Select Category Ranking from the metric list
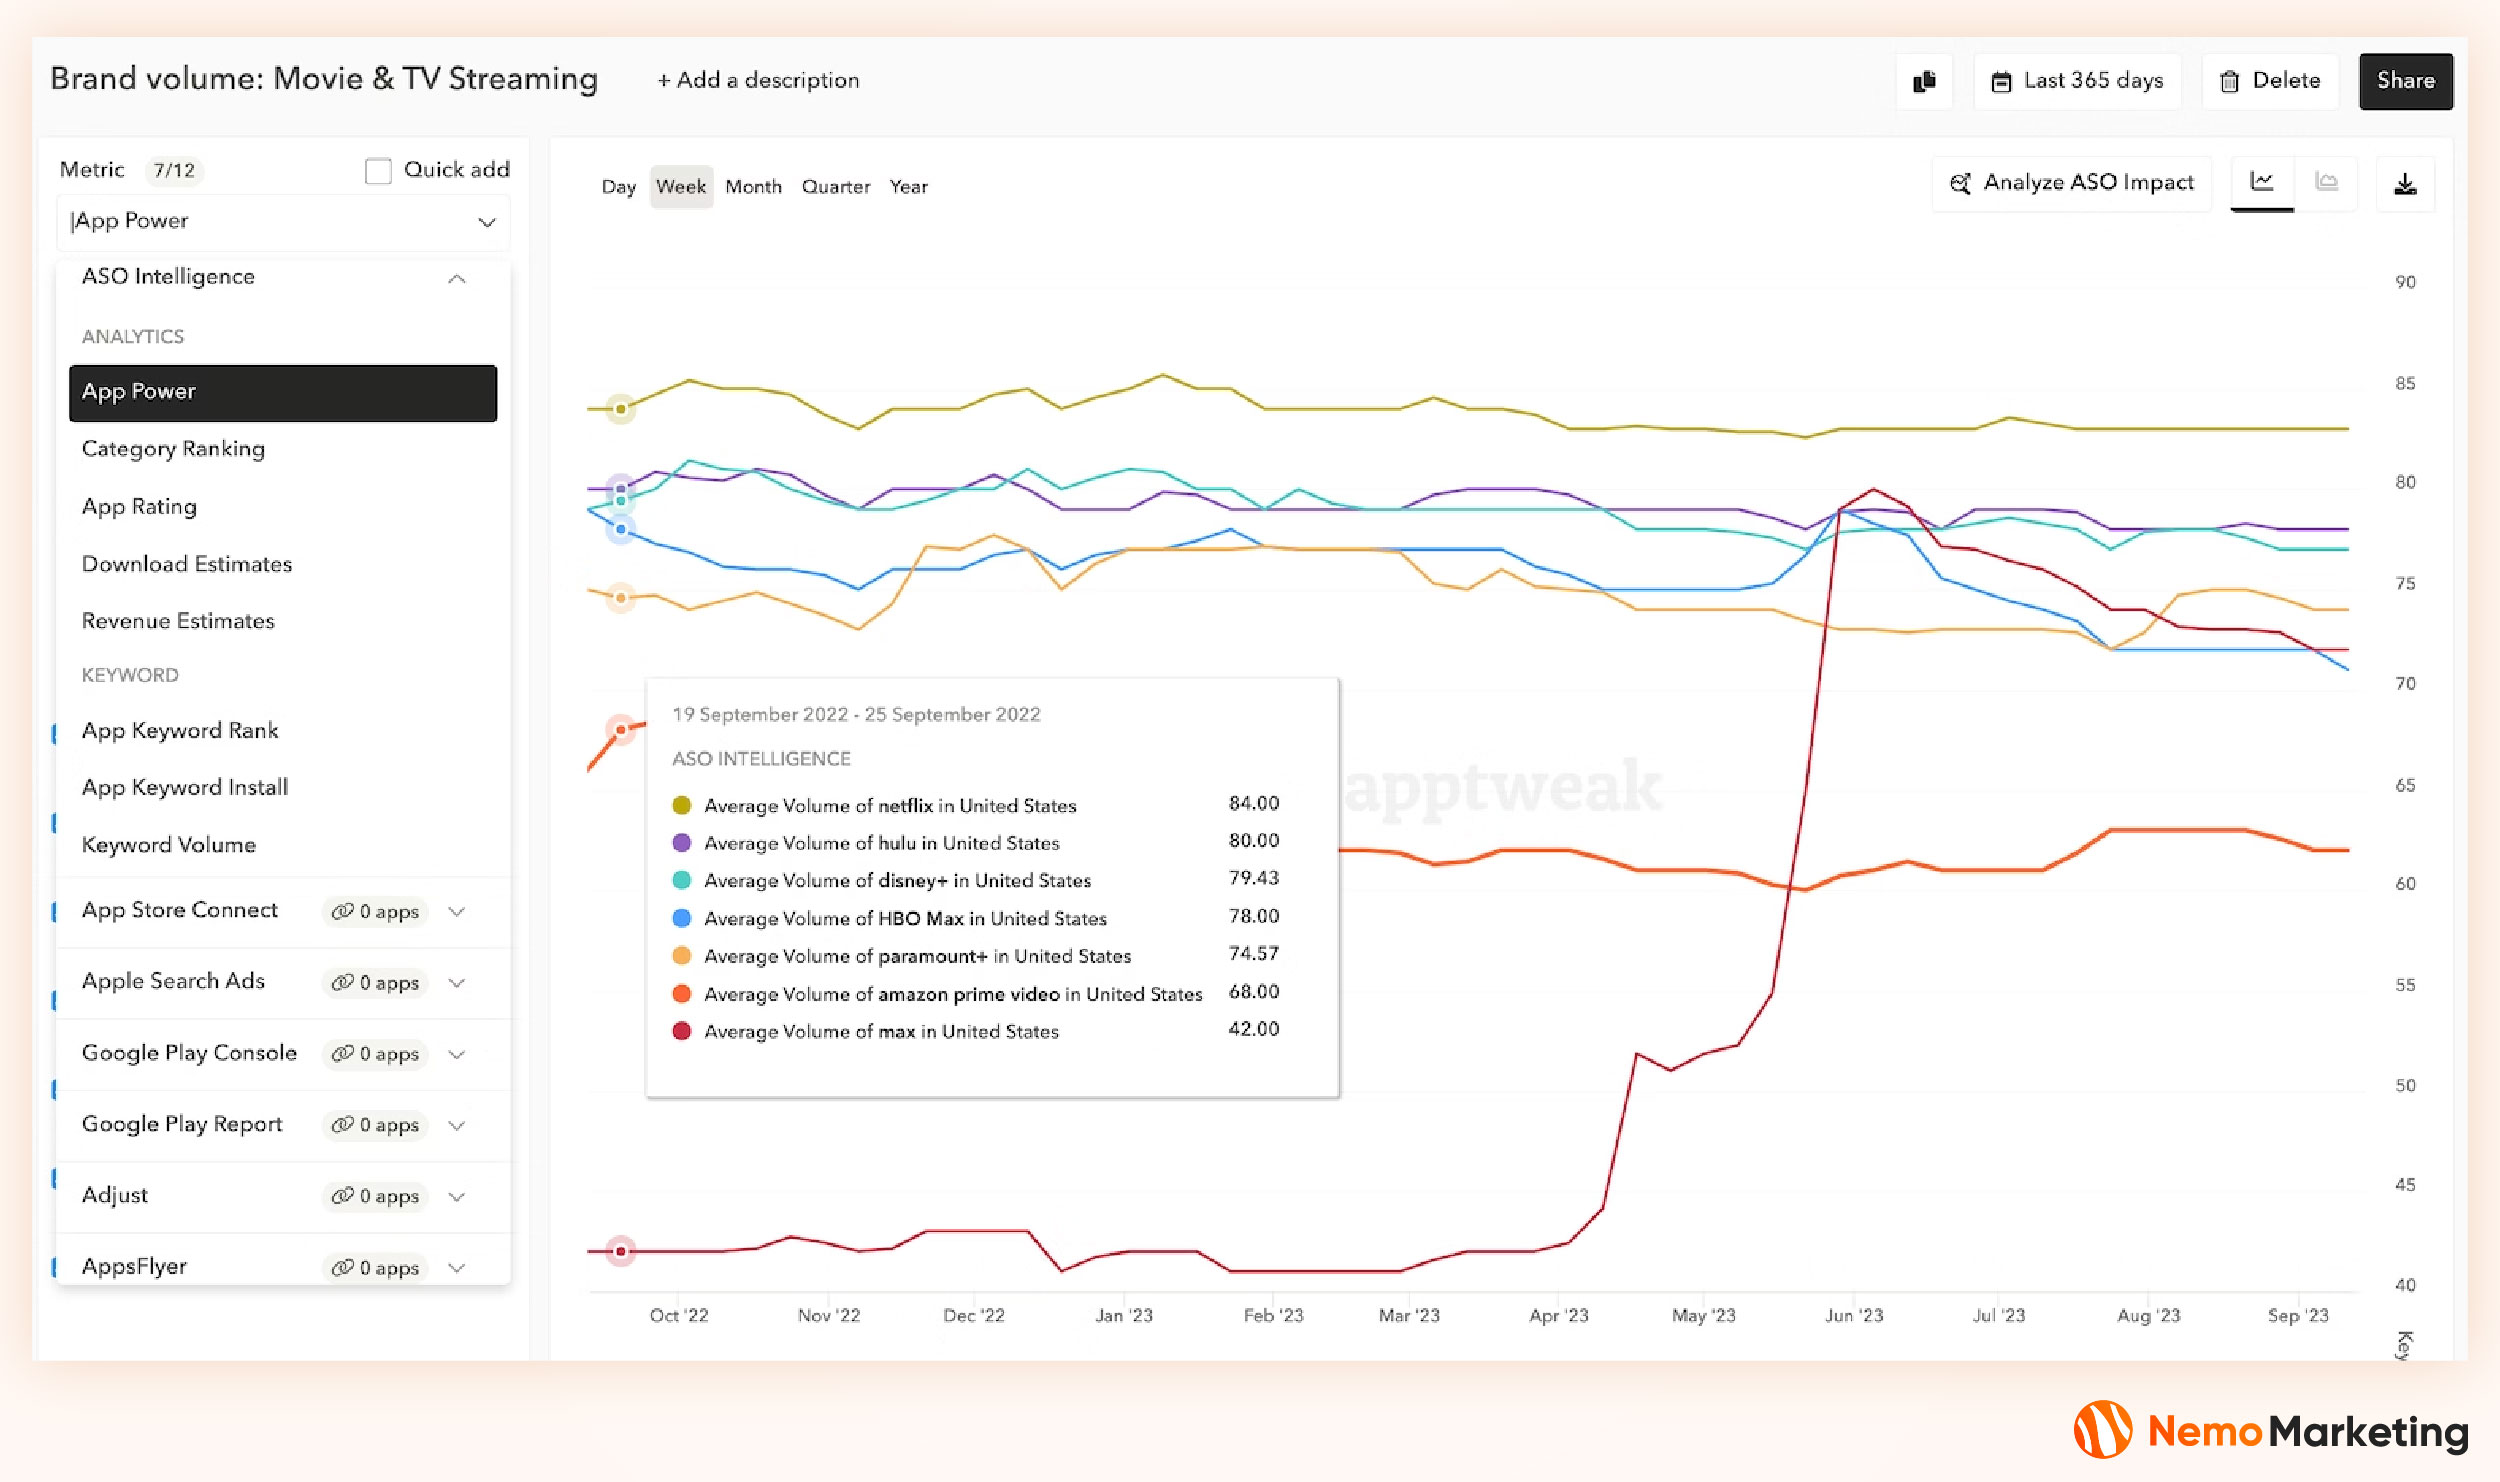This screenshot has width=2500, height=1482. pyautogui.click(x=173, y=449)
